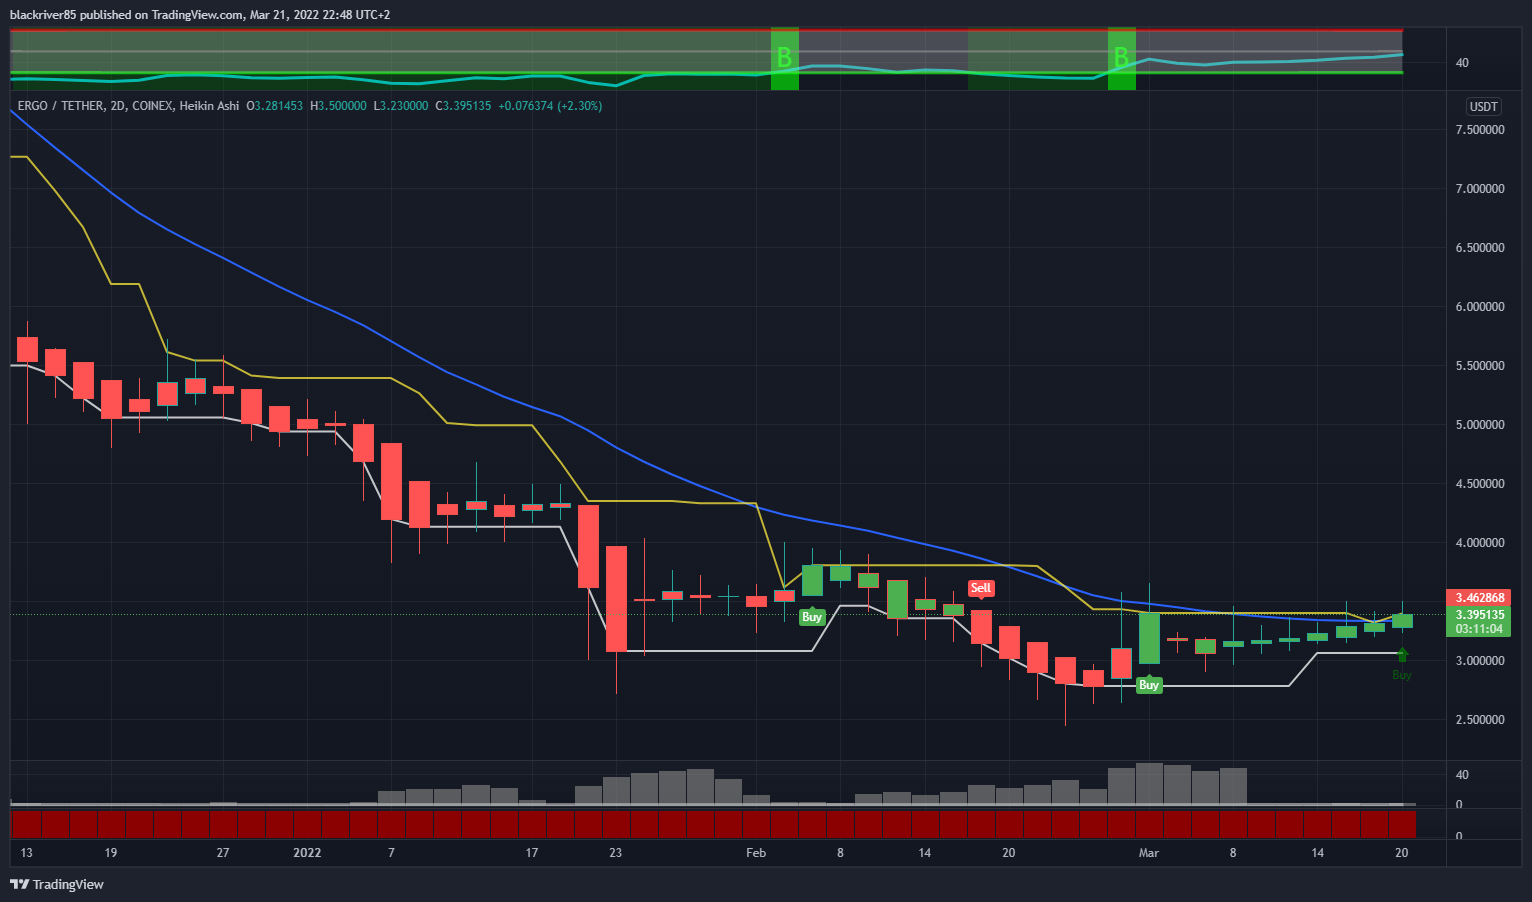Image resolution: width=1532 pixels, height=902 pixels.
Task: Click the close value C3.395135
Action: (463, 106)
